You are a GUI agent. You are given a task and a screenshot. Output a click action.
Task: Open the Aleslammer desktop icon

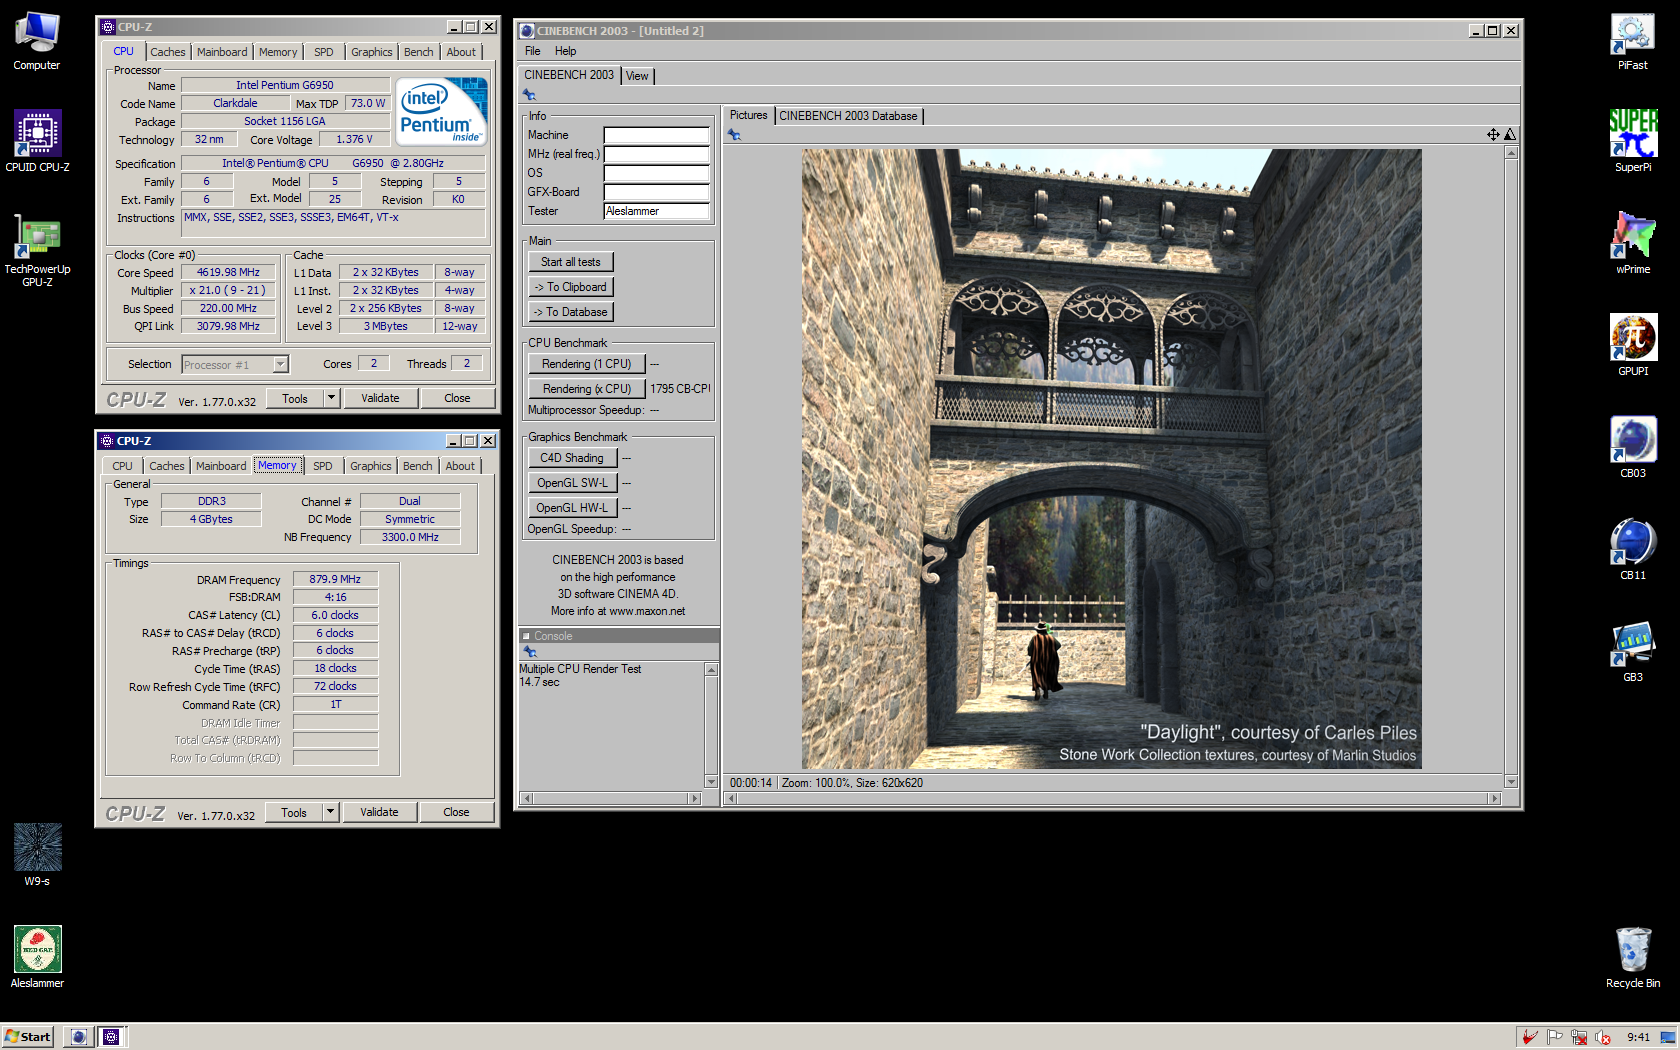[37, 957]
